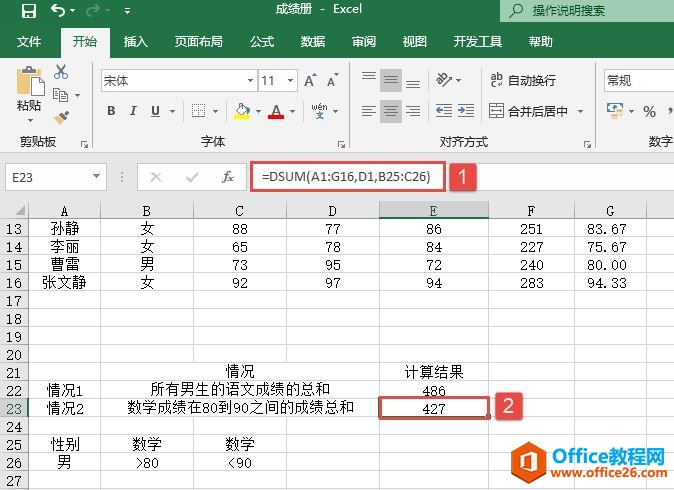The image size is (674, 490).
Task: Click the Borders icon
Action: click(198, 111)
